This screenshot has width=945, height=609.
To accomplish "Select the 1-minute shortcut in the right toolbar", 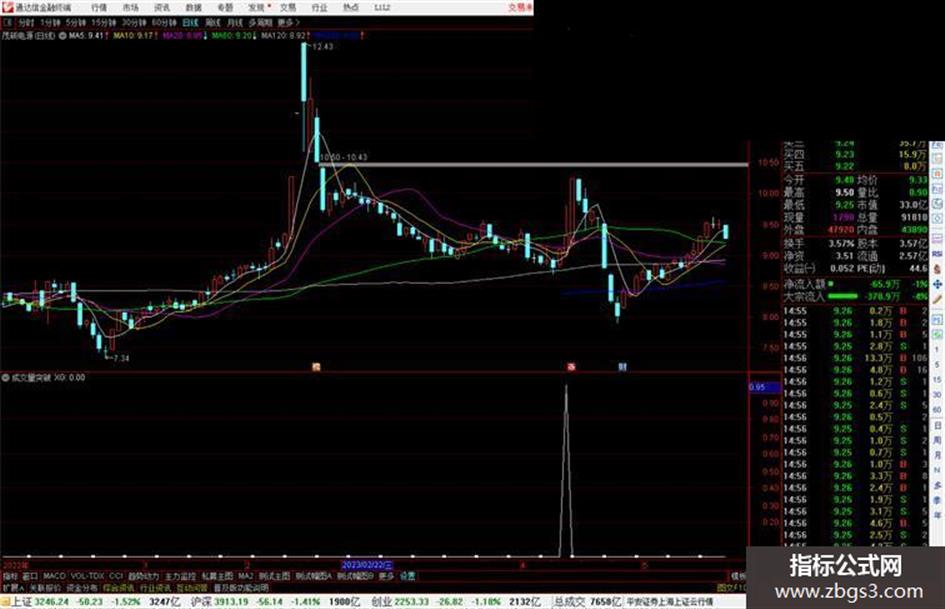I will point(937,350).
